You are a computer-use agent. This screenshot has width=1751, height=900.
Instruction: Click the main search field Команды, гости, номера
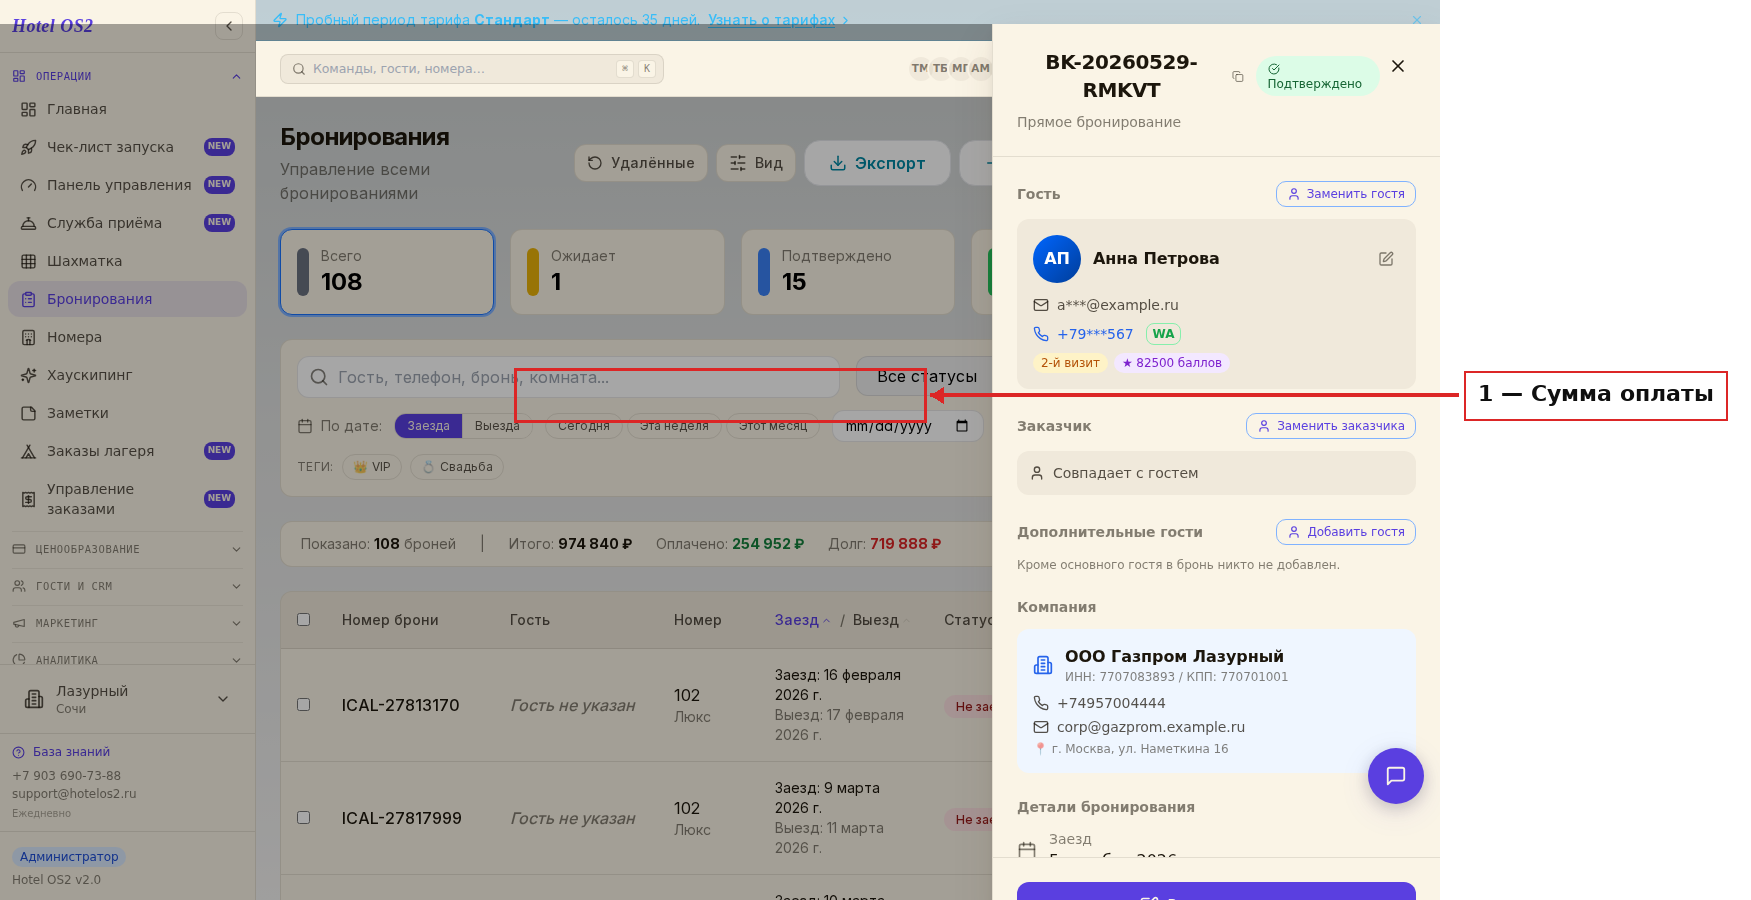tap(472, 69)
